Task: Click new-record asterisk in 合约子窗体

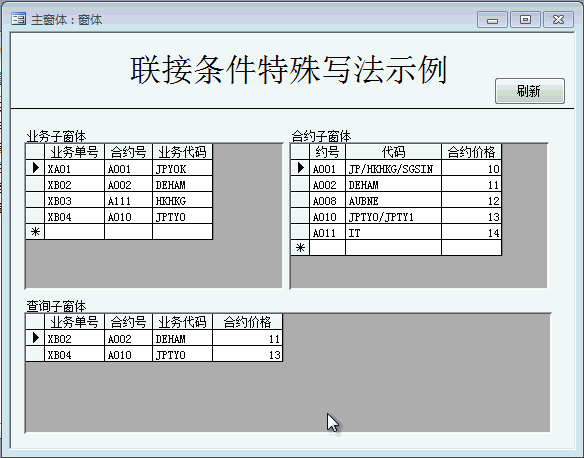Action: (300, 248)
